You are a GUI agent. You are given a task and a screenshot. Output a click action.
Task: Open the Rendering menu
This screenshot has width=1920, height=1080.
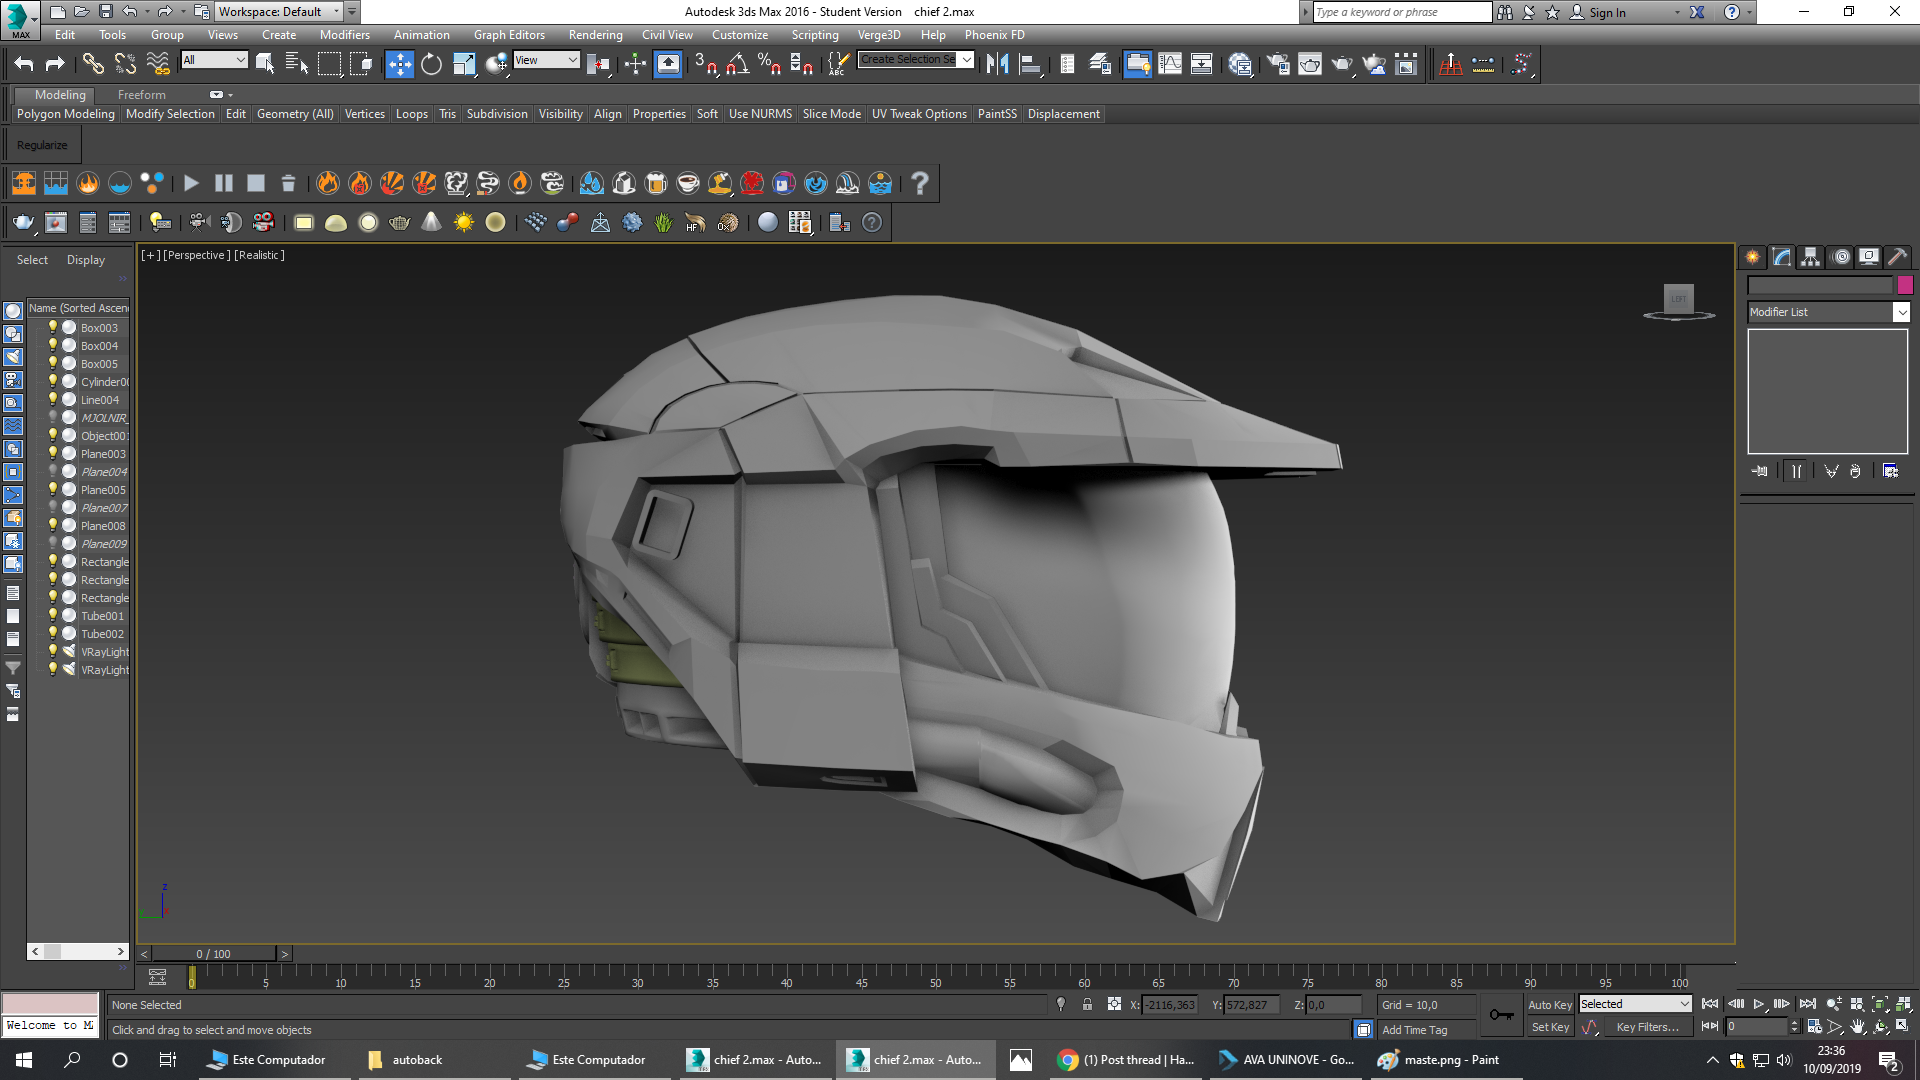(x=596, y=35)
